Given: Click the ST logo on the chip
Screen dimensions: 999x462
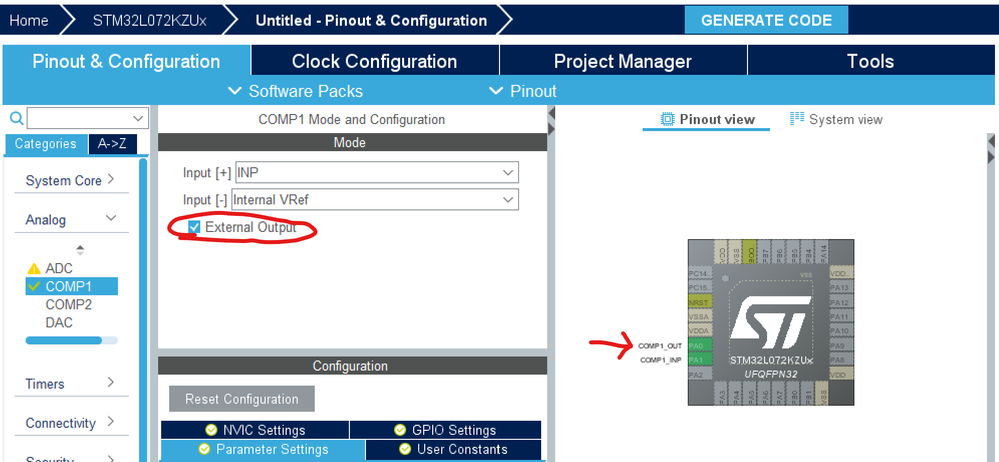Looking at the screenshot, I should [x=771, y=322].
